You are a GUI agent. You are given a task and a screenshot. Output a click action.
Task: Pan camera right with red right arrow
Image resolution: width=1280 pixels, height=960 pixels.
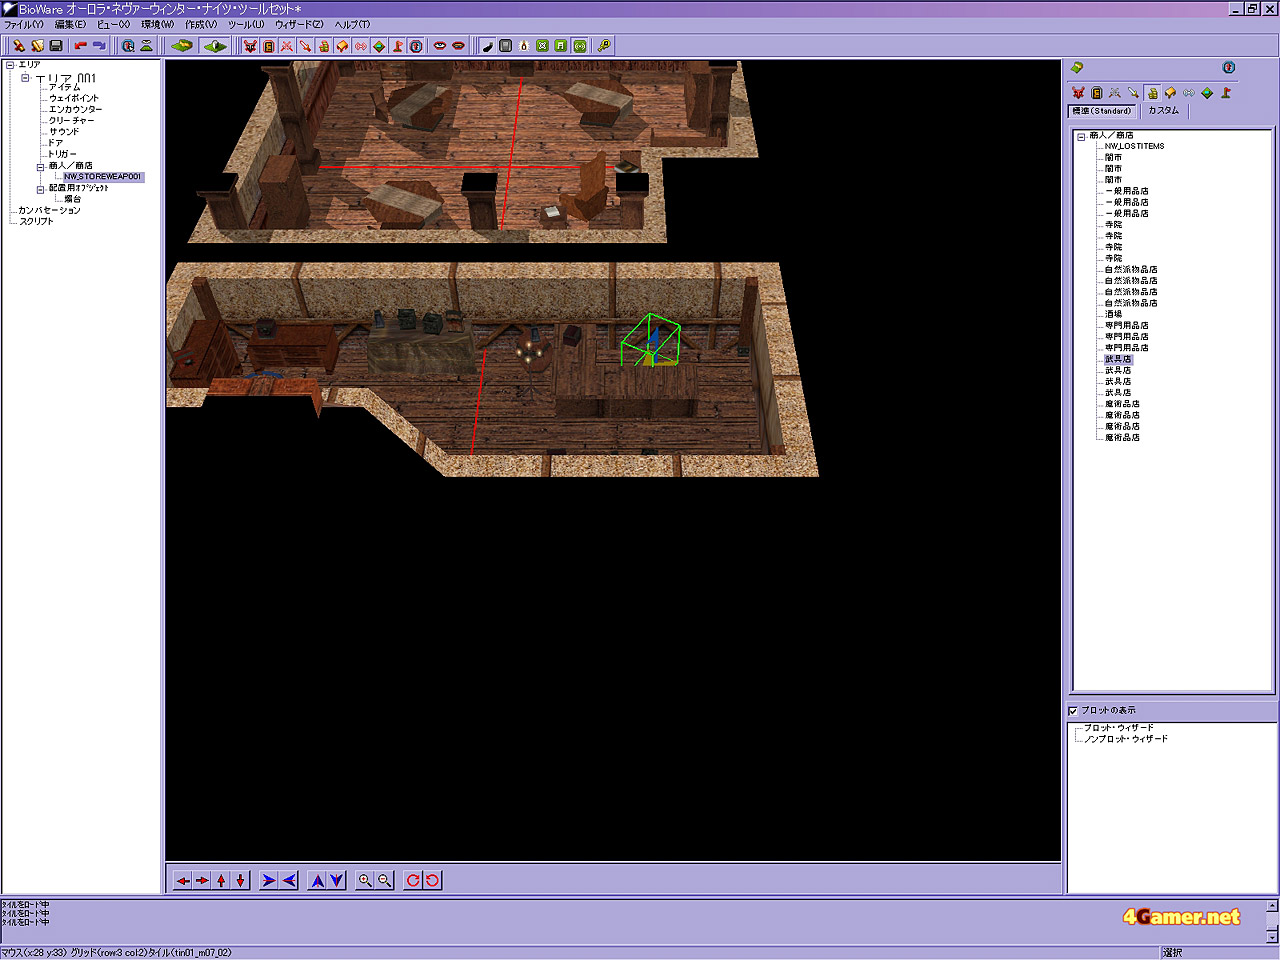click(202, 881)
